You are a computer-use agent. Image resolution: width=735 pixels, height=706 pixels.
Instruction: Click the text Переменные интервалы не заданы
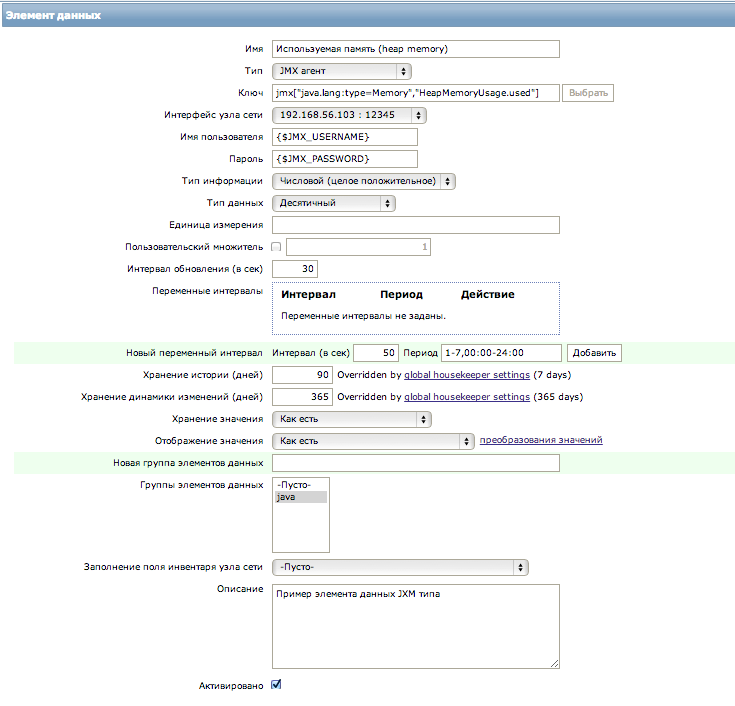point(363,316)
